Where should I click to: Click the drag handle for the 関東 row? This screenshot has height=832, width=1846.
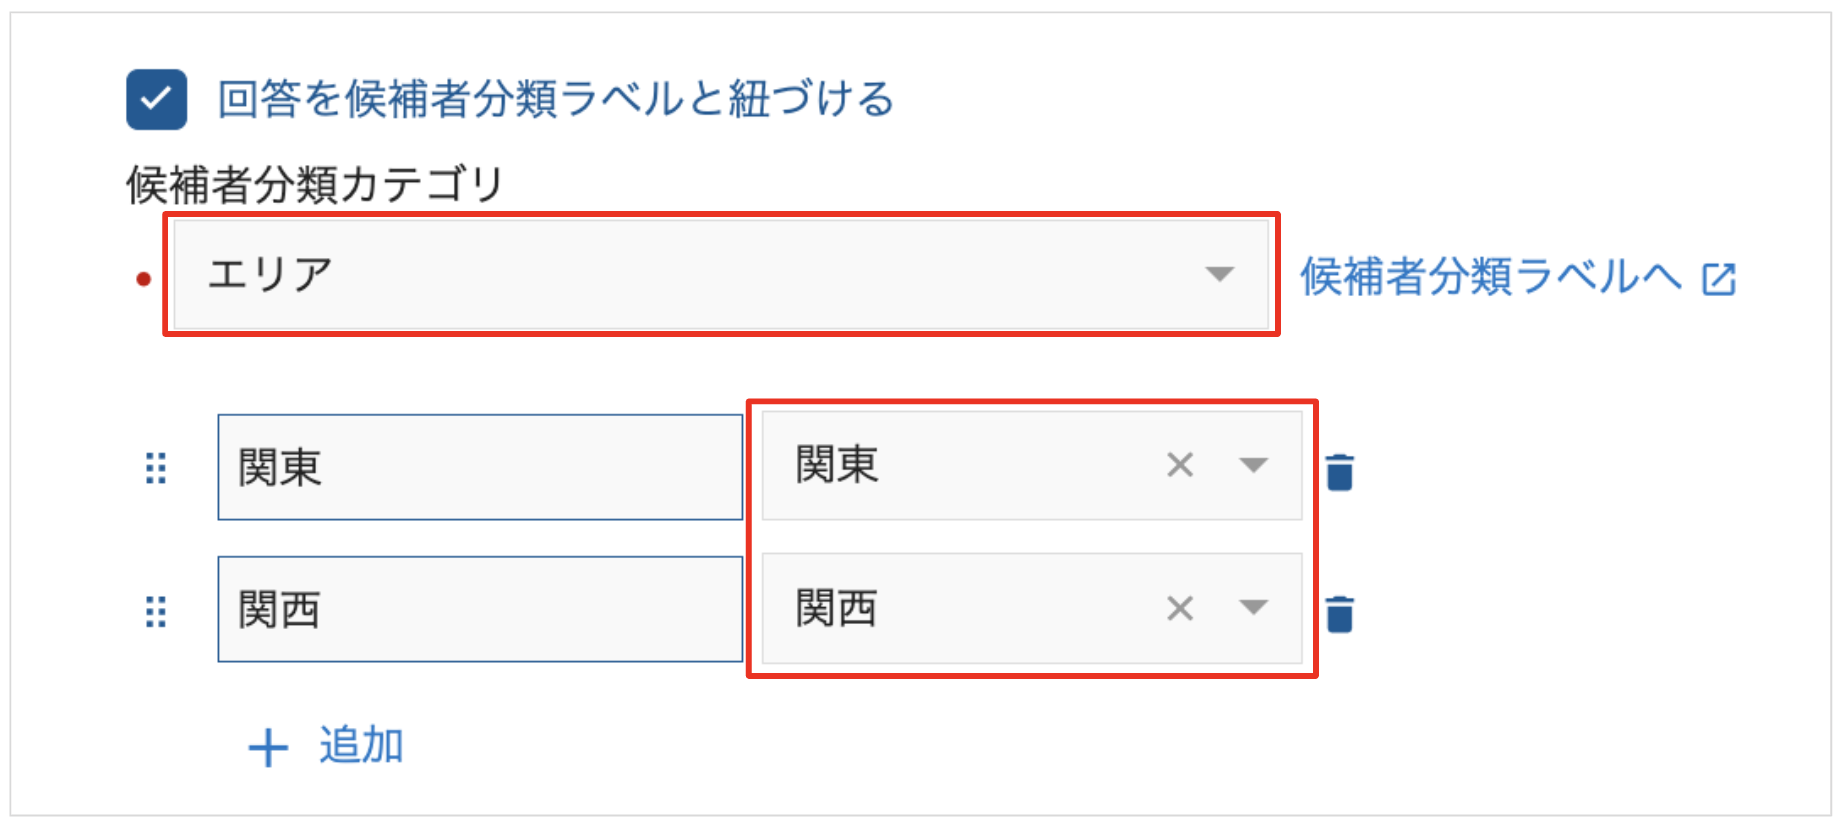pos(156,468)
